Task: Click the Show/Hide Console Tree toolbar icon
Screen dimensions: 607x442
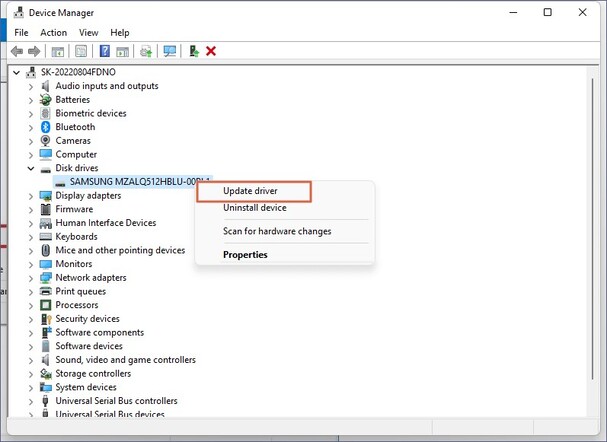Action: pos(58,51)
